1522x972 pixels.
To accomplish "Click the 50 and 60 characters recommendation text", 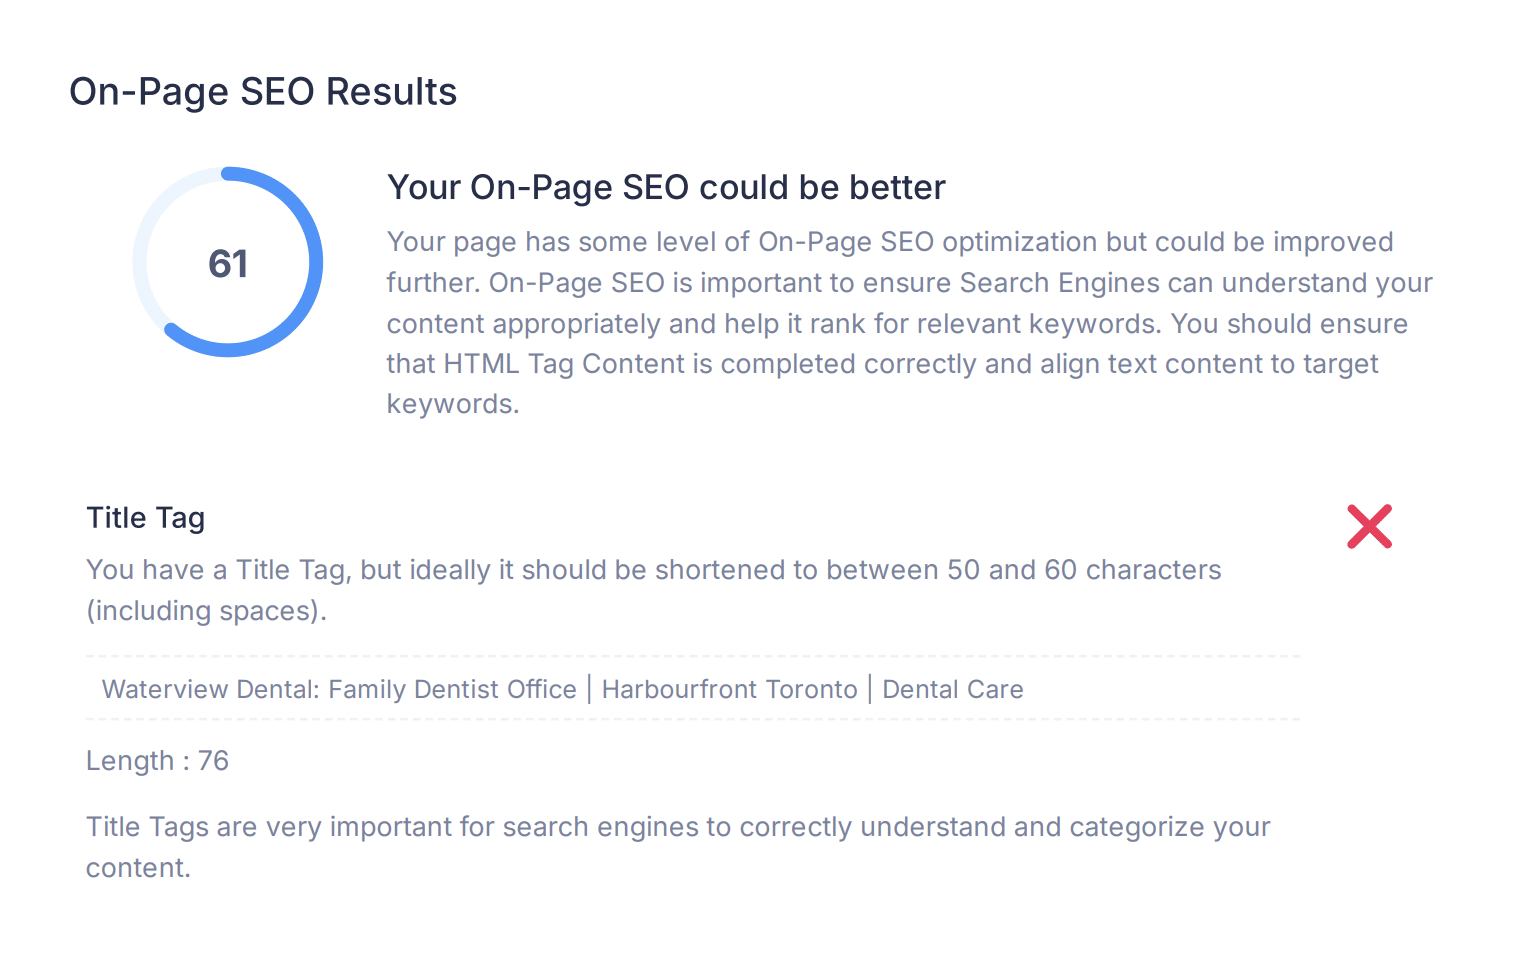I will [x=1084, y=570].
